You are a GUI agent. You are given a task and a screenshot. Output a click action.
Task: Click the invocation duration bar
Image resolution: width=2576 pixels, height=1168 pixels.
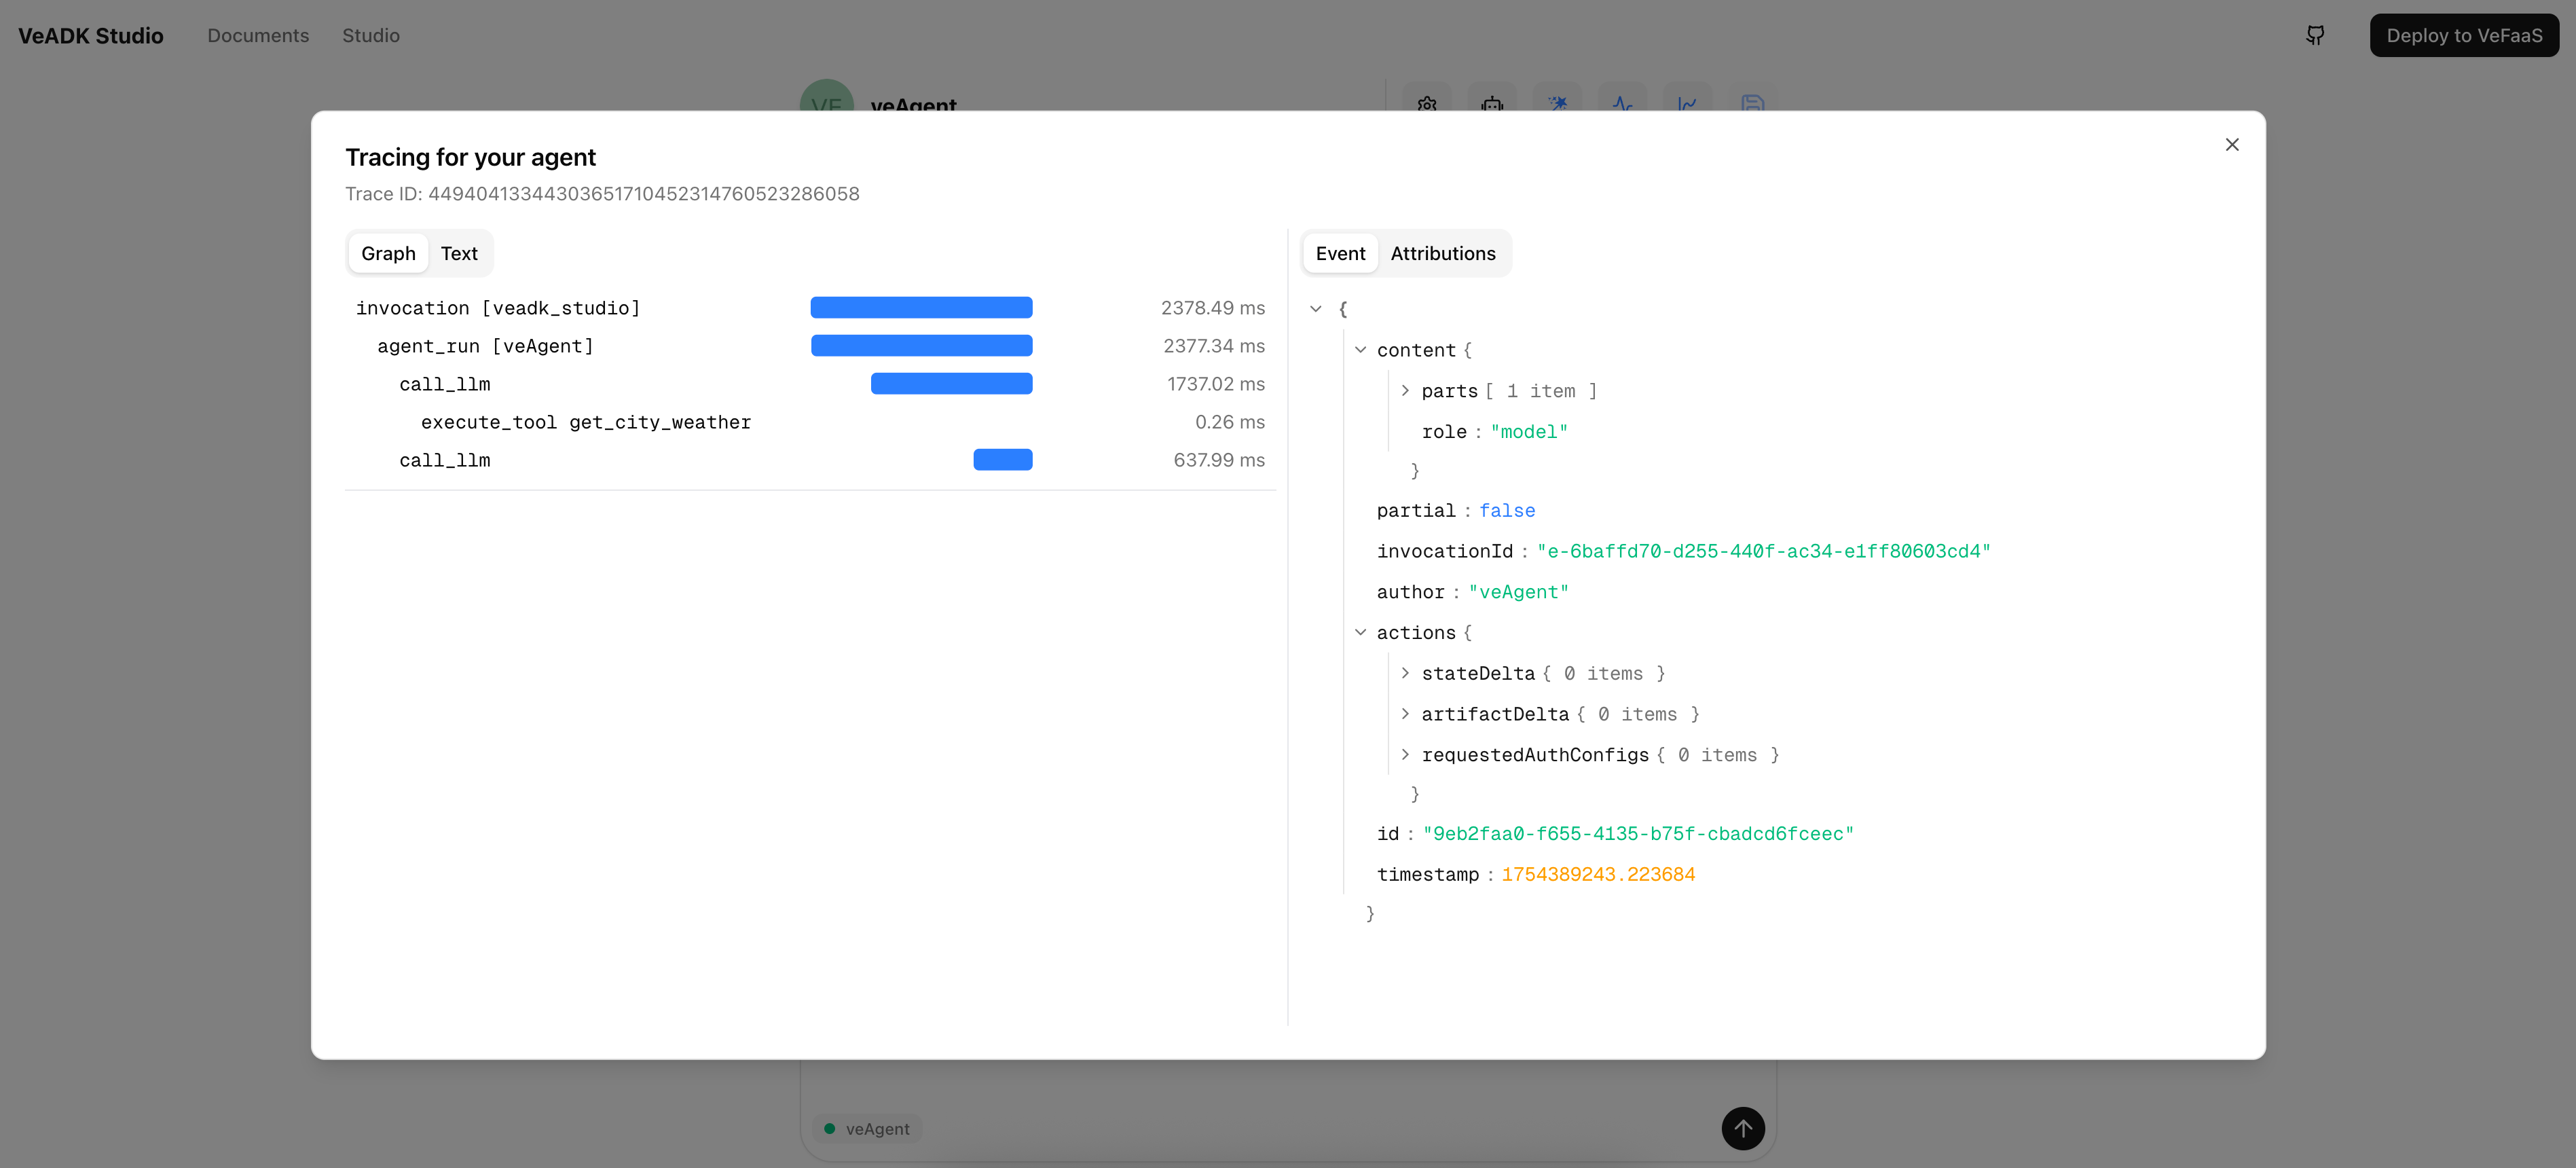click(921, 308)
